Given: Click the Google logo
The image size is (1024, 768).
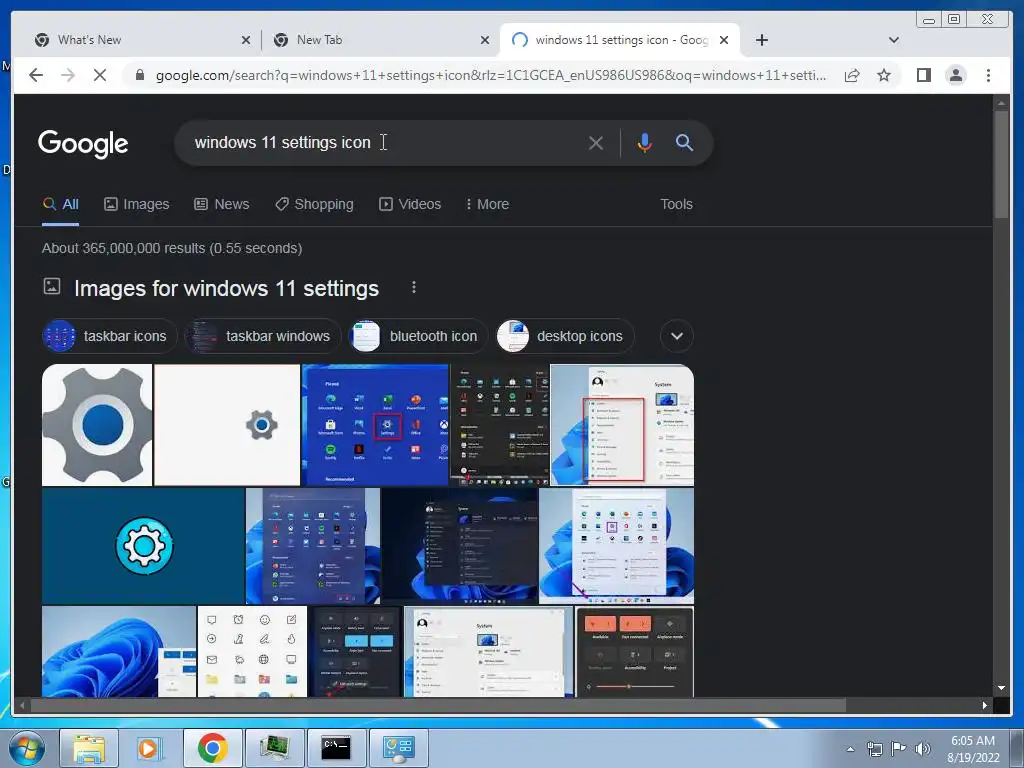Looking at the screenshot, I should click(83, 144).
